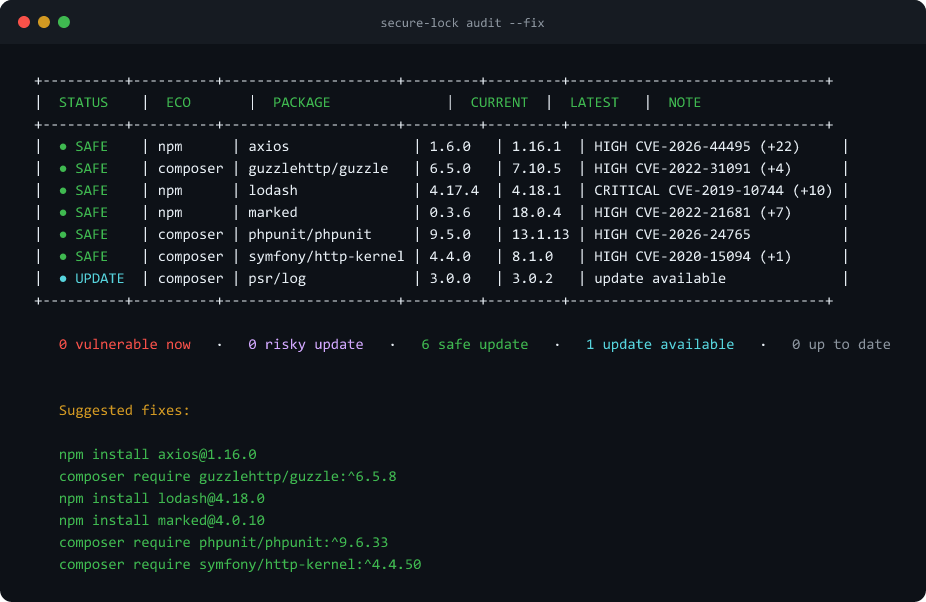Click the composer require phpunit/phpunit:^9.6.33 command
926x602 pixels.
coord(223,542)
